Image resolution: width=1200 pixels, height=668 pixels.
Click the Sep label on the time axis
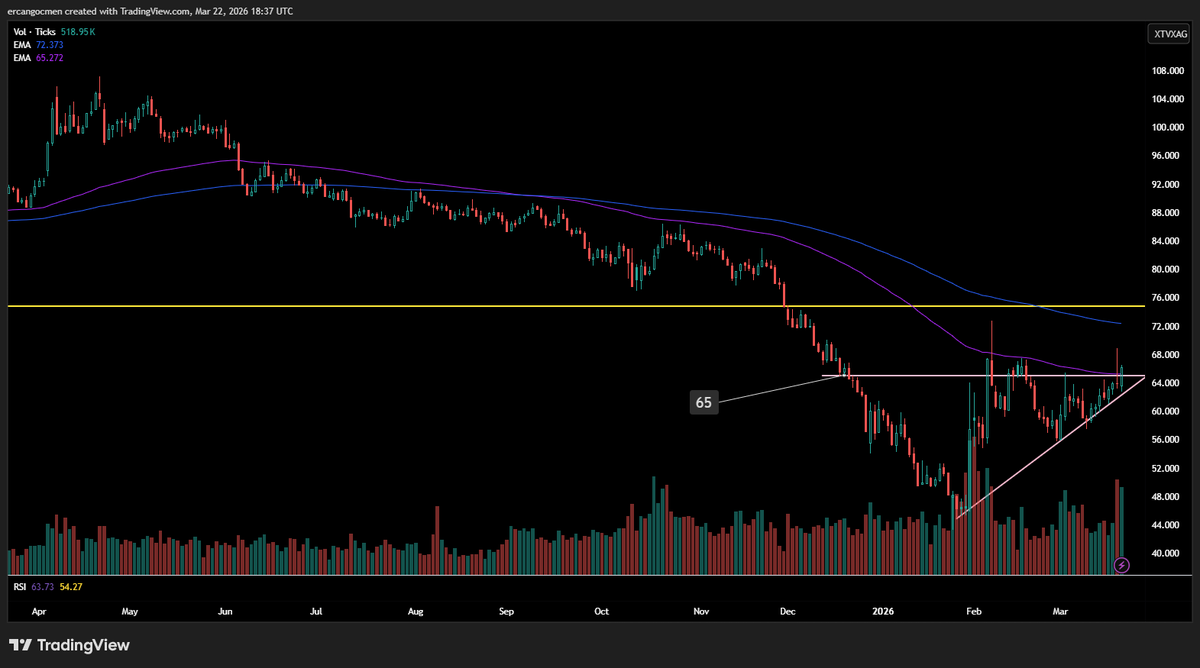coord(506,609)
